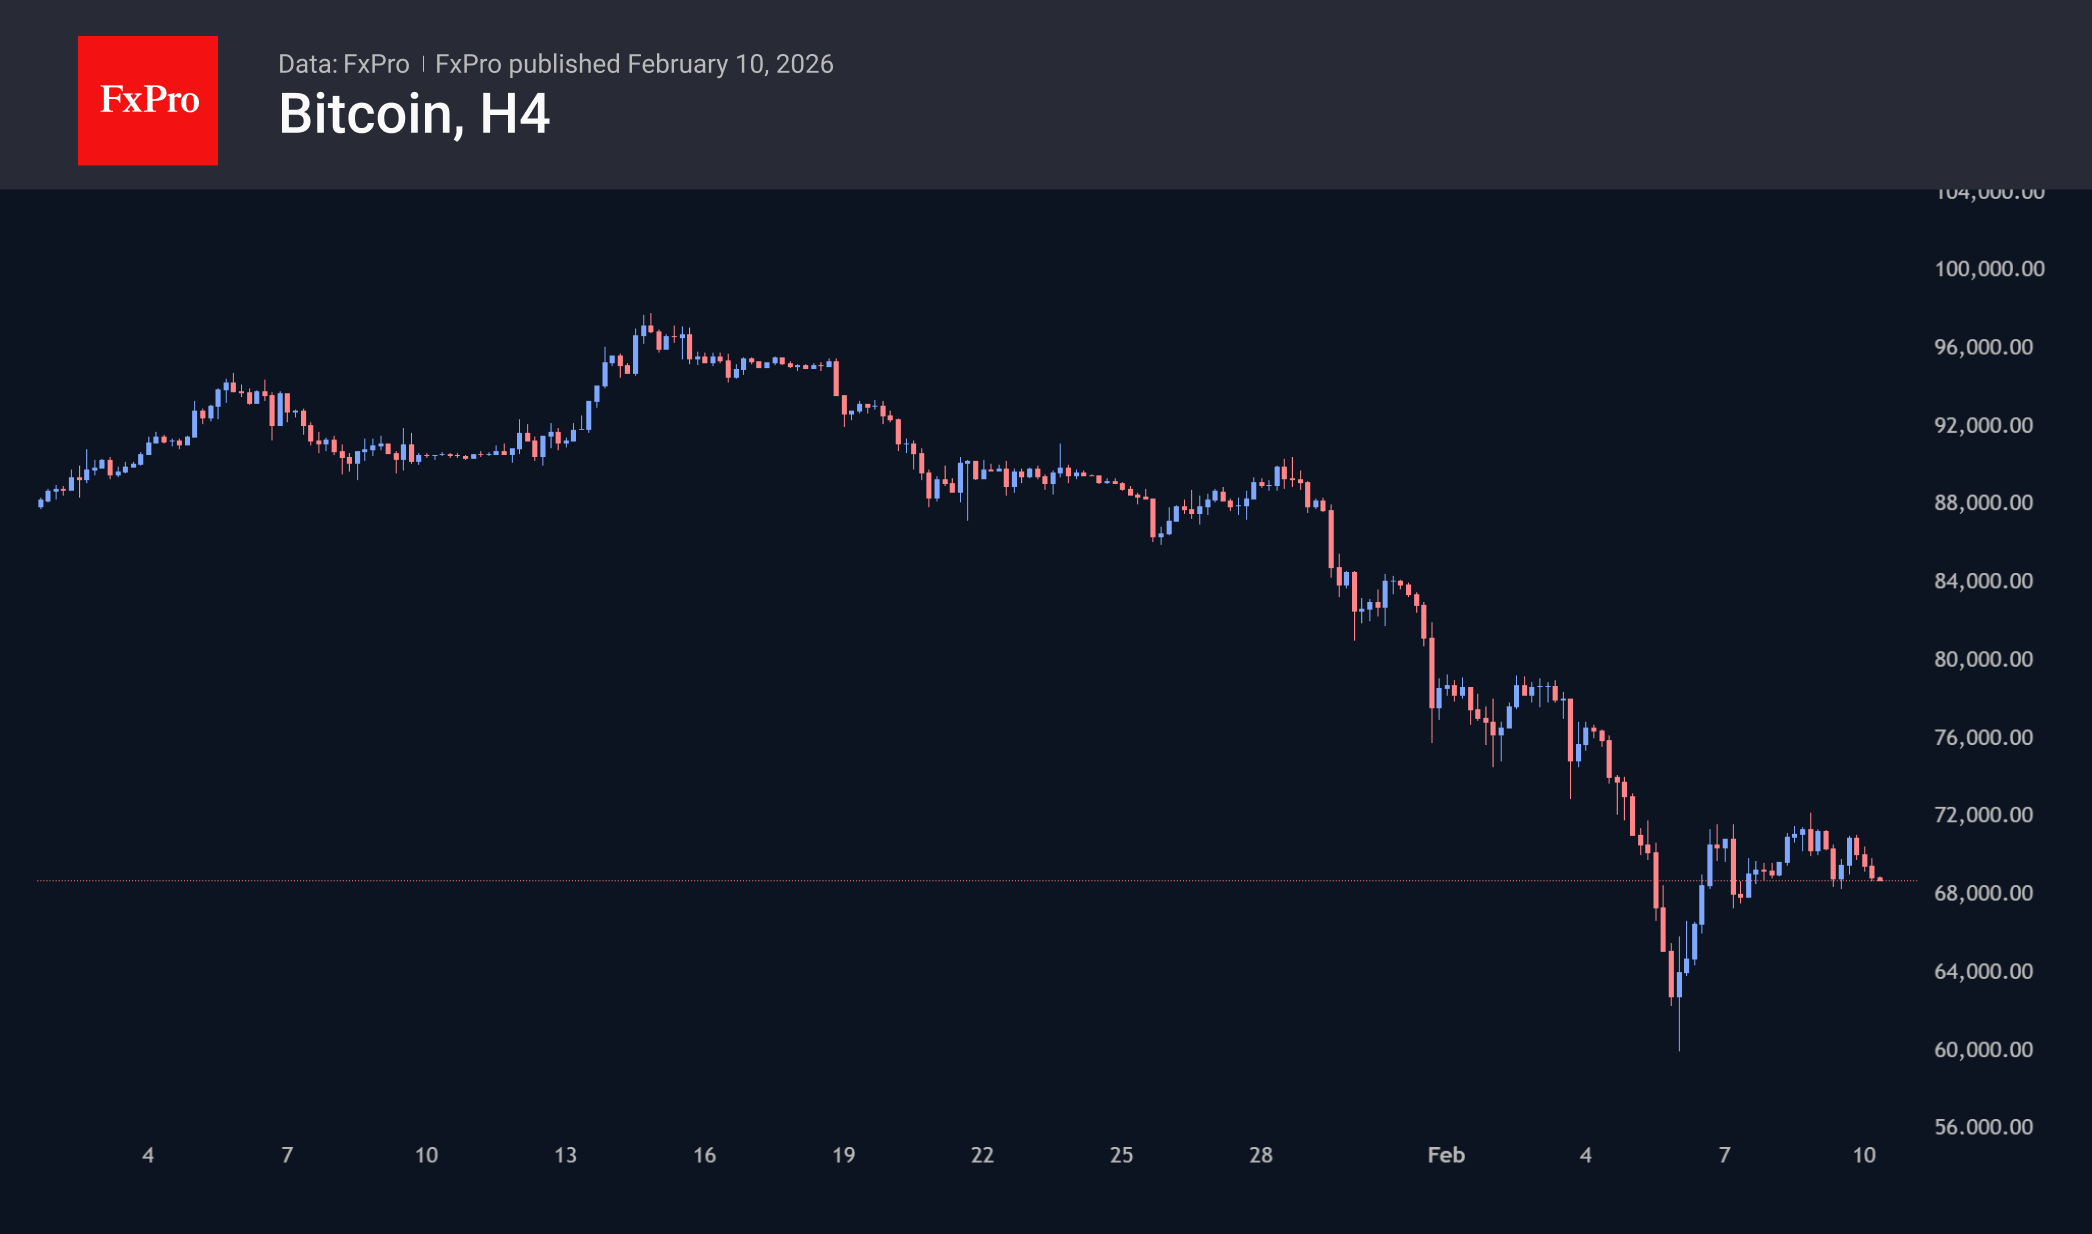
Task: Click the "Data: FxPro" source text
Action: 343,64
